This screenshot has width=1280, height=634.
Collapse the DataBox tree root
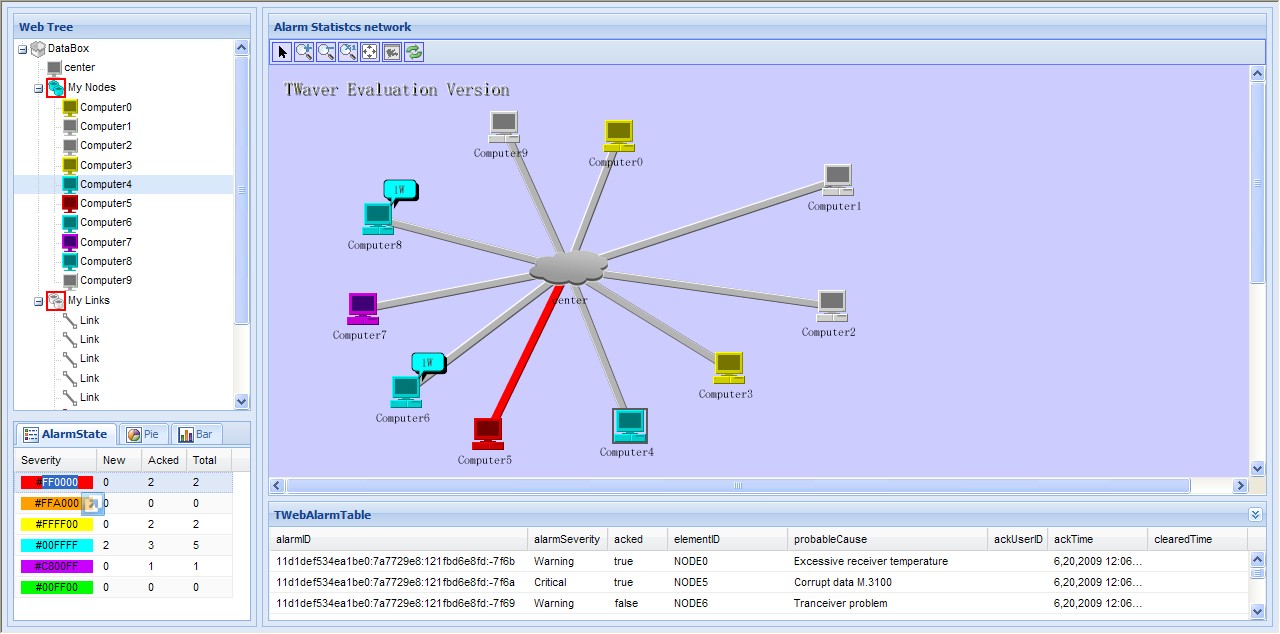pyautogui.click(x=22, y=49)
